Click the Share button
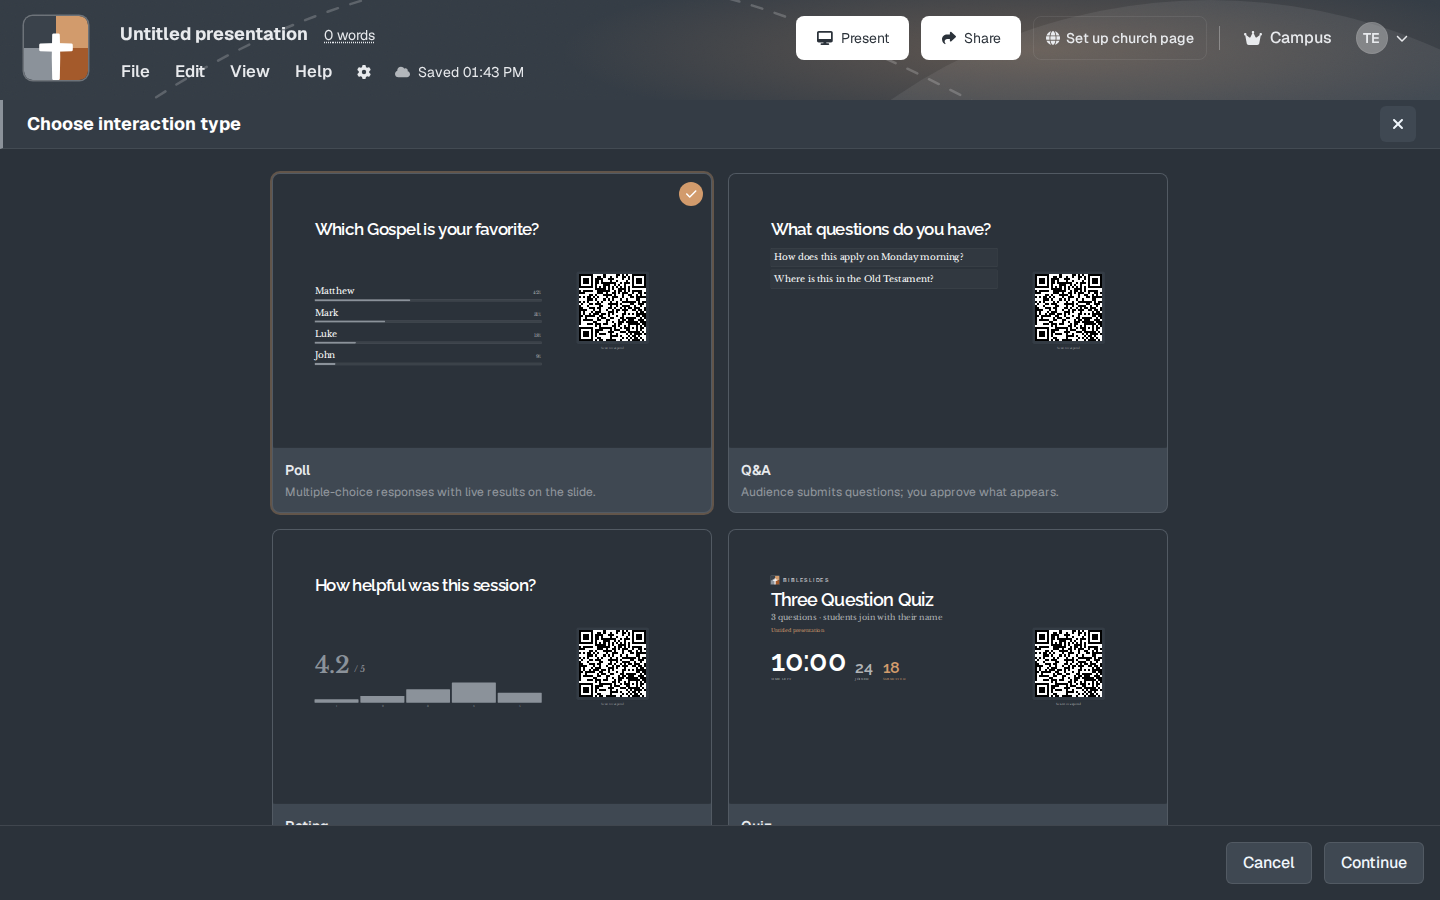The image size is (1440, 900). (x=971, y=38)
